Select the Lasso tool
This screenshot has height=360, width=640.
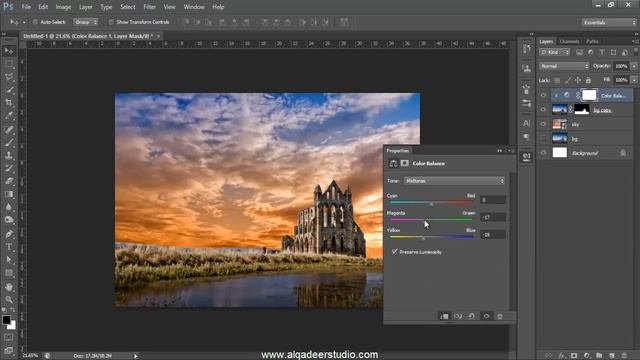9,77
